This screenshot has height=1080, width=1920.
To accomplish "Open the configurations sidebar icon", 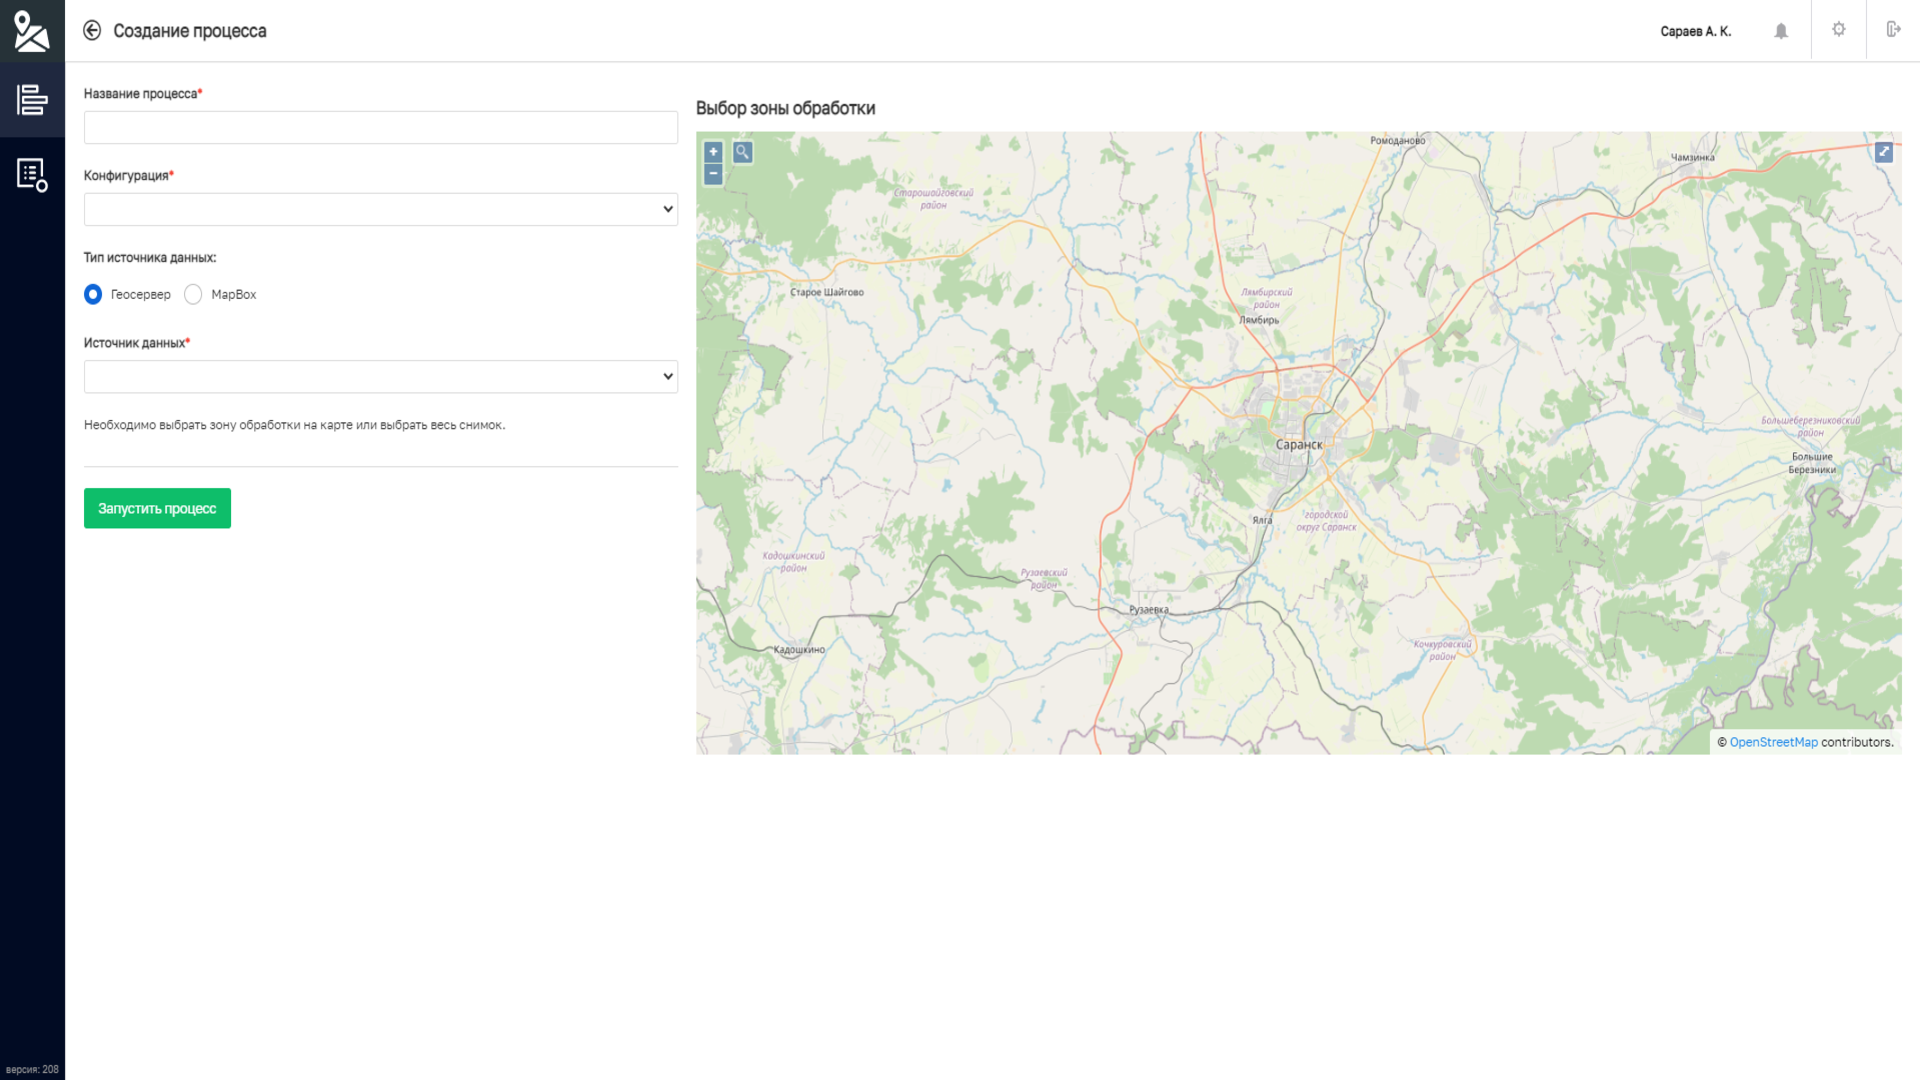I will point(32,175).
